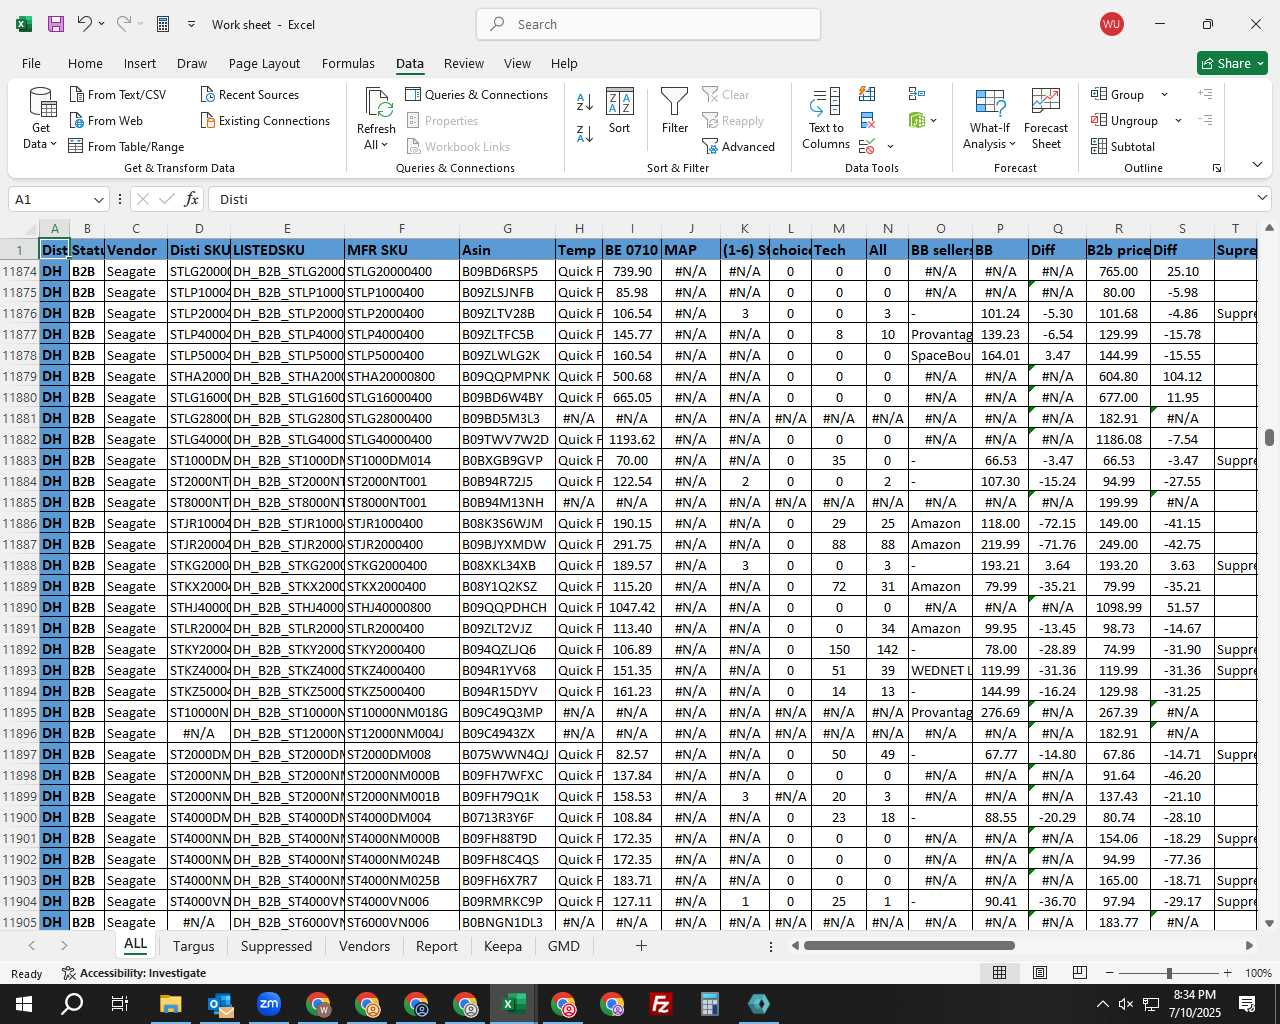The height and width of the screenshot is (1024, 1280).
Task: Import data From Text/CSV
Action: tap(118, 94)
